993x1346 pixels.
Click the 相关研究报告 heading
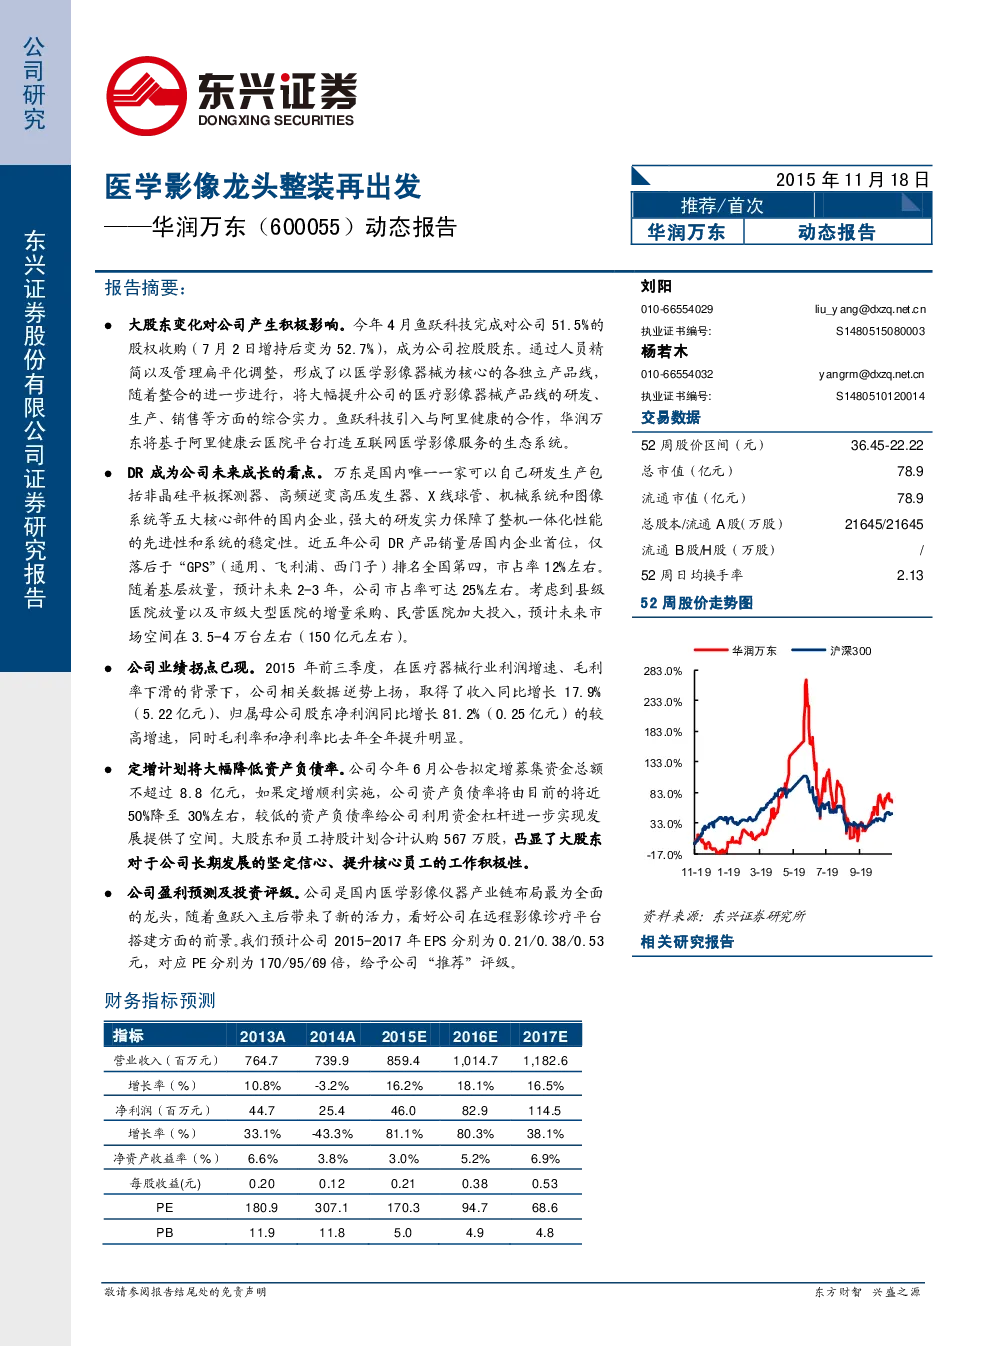click(x=687, y=942)
